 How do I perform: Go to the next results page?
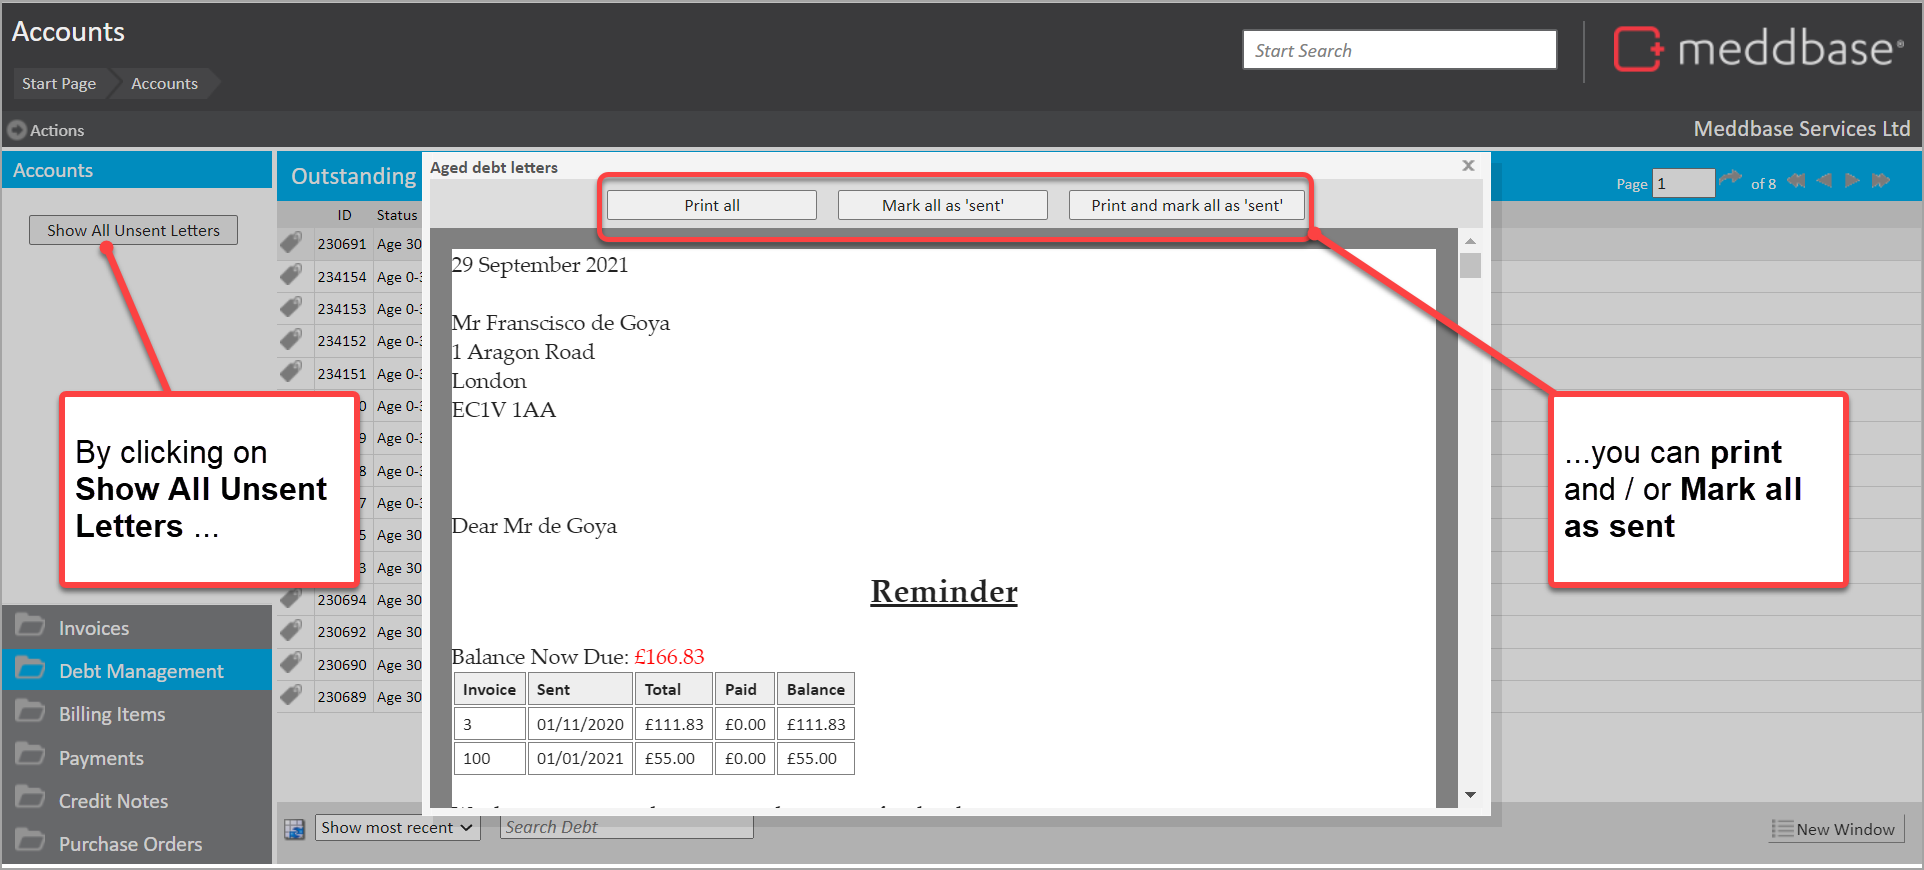pyautogui.click(x=1852, y=181)
